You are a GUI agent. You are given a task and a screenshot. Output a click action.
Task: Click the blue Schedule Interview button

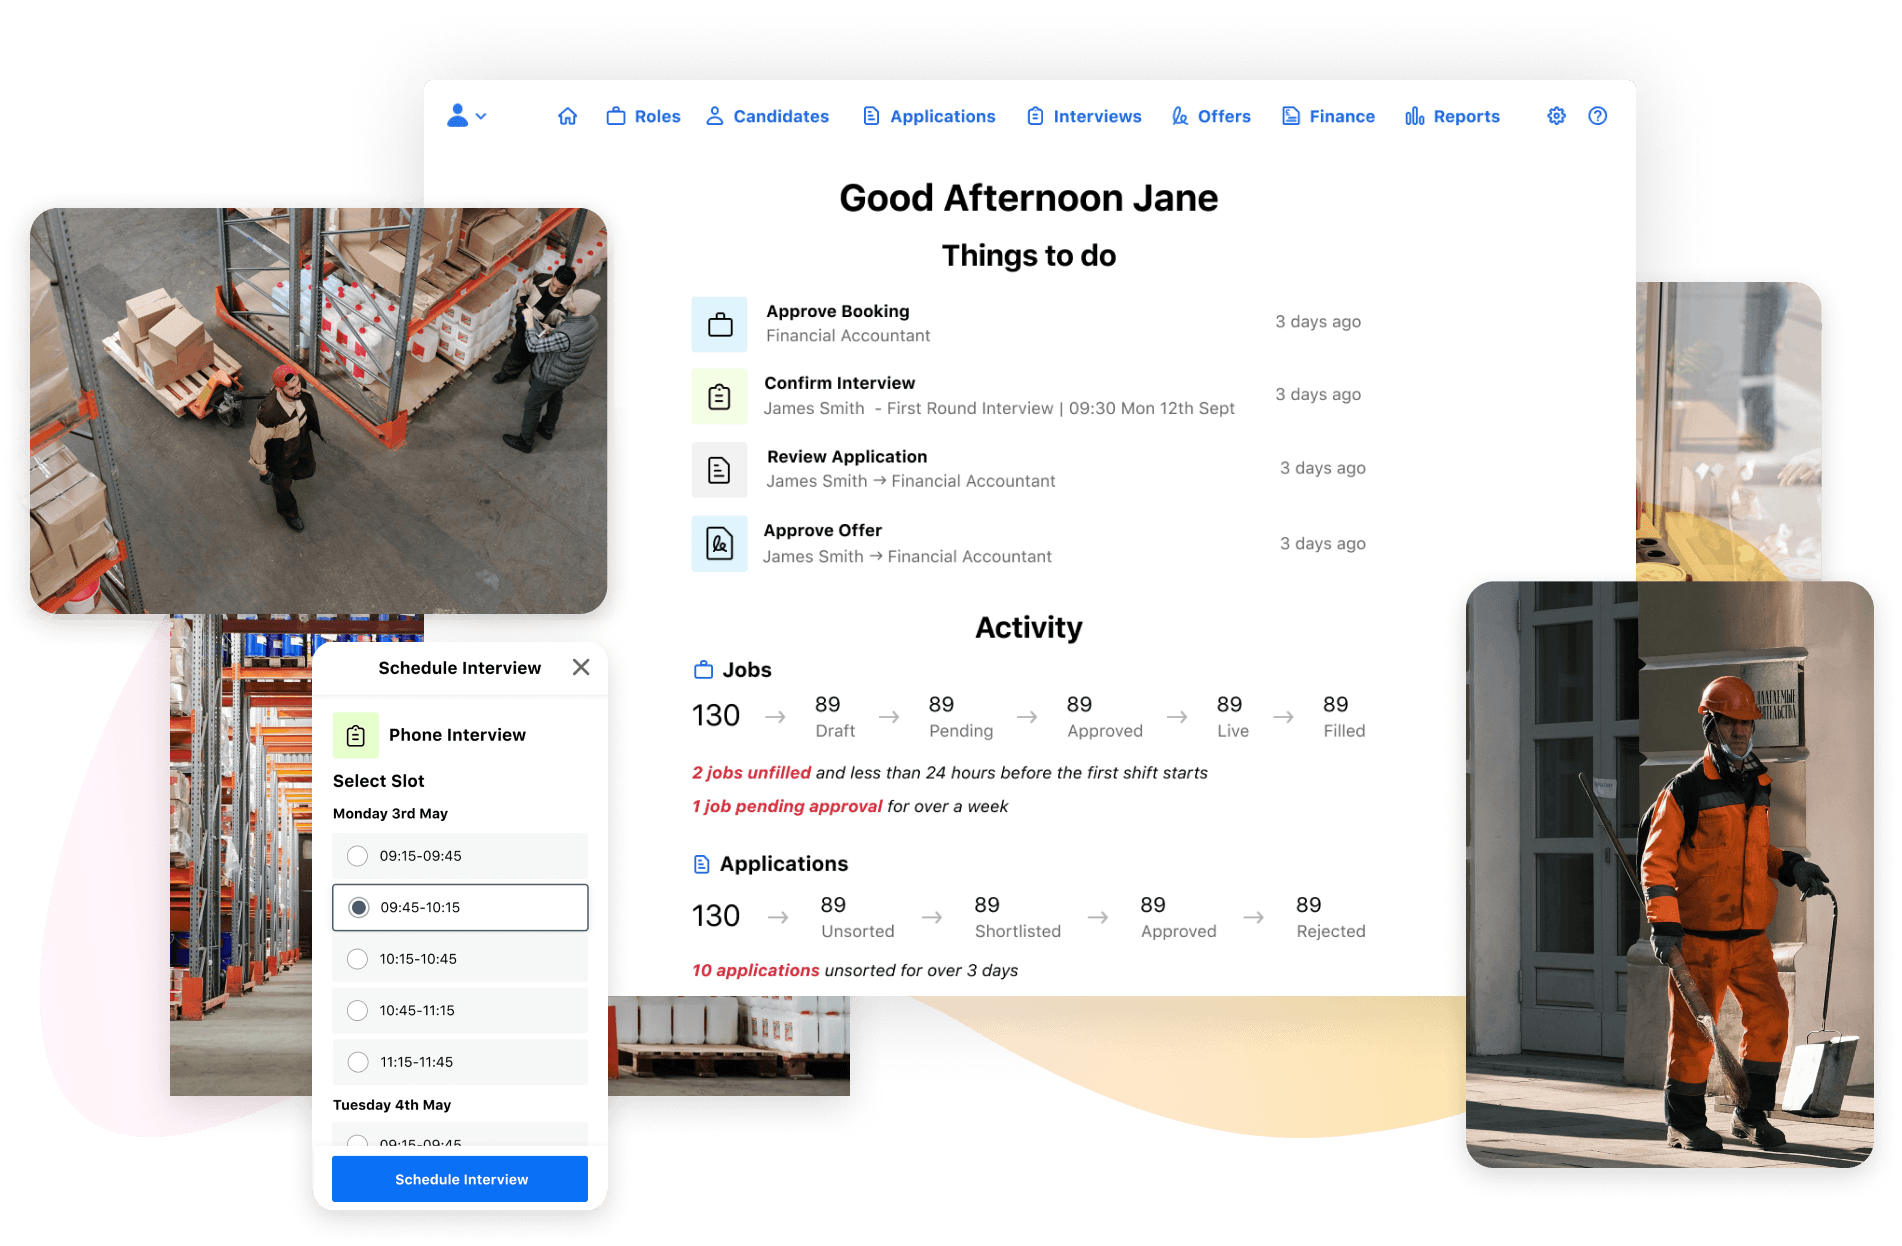coord(460,1179)
